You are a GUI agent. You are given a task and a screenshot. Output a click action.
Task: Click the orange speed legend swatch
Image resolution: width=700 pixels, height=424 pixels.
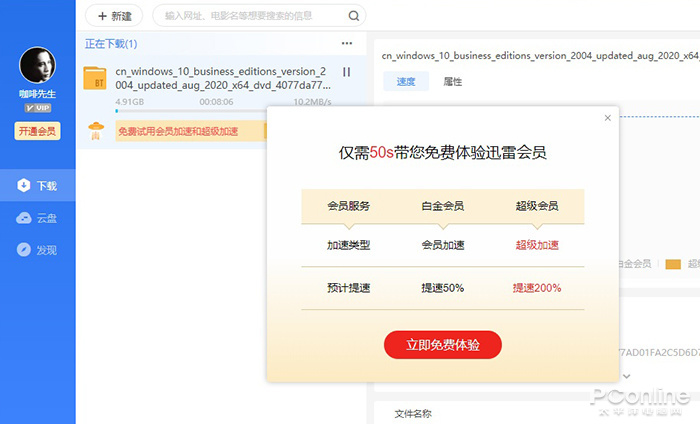(673, 264)
